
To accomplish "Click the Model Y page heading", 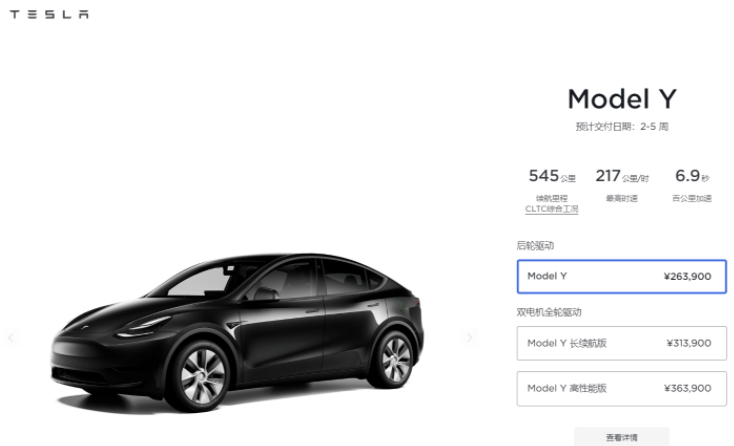I will 622,99.
